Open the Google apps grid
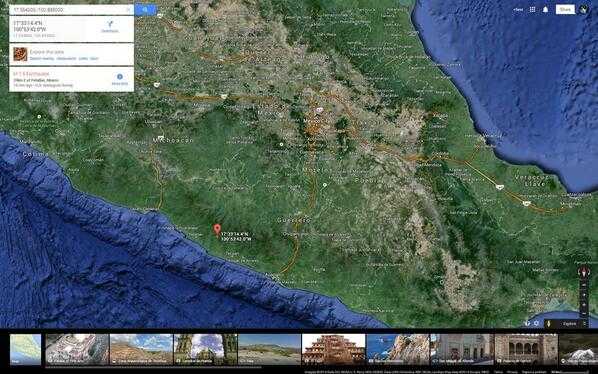598x374 pixels. point(532,10)
